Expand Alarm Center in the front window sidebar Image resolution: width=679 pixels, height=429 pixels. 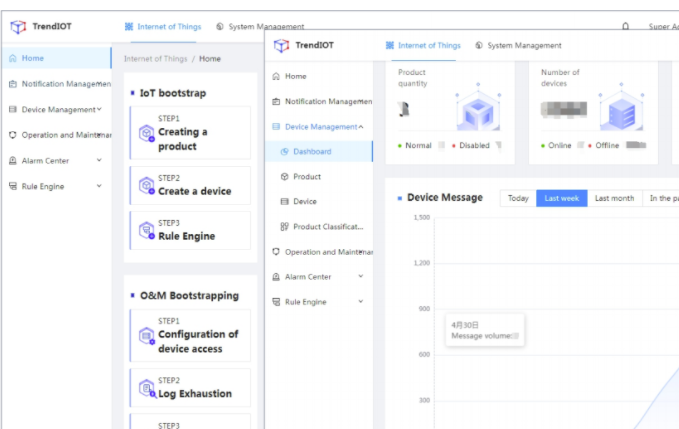360,277
